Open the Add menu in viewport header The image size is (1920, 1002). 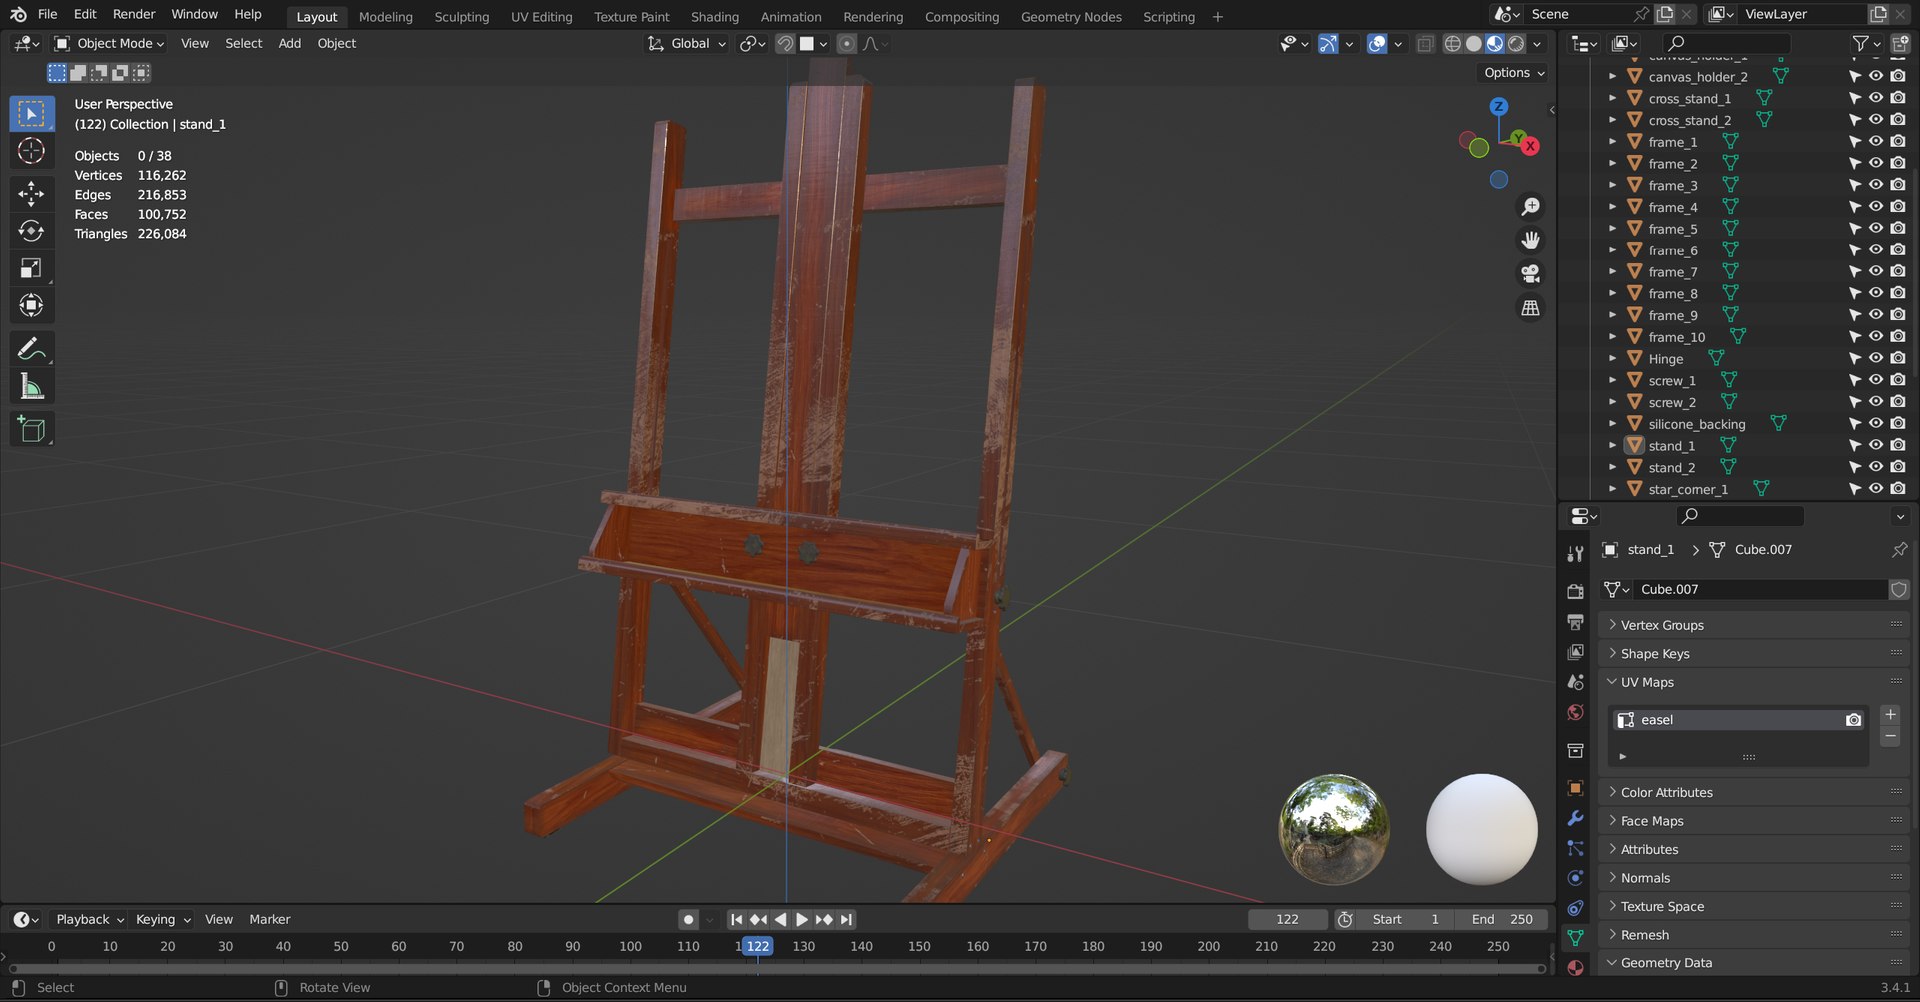point(289,43)
